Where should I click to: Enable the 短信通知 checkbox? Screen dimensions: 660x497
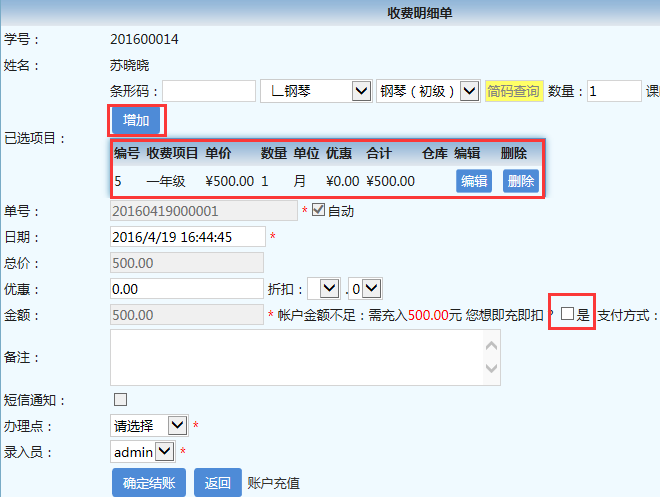tap(121, 400)
